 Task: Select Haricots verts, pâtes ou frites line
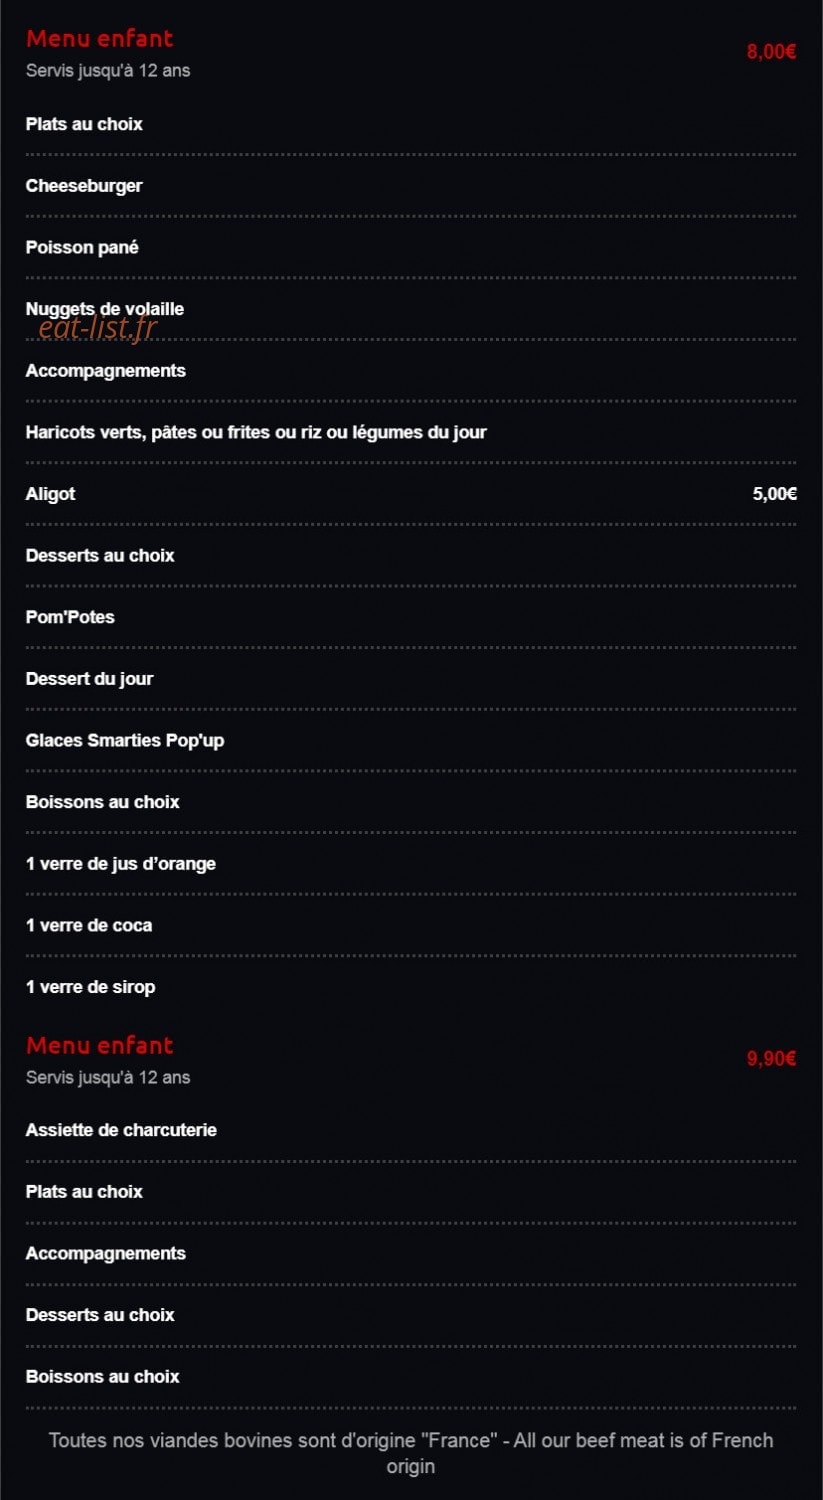coord(256,432)
